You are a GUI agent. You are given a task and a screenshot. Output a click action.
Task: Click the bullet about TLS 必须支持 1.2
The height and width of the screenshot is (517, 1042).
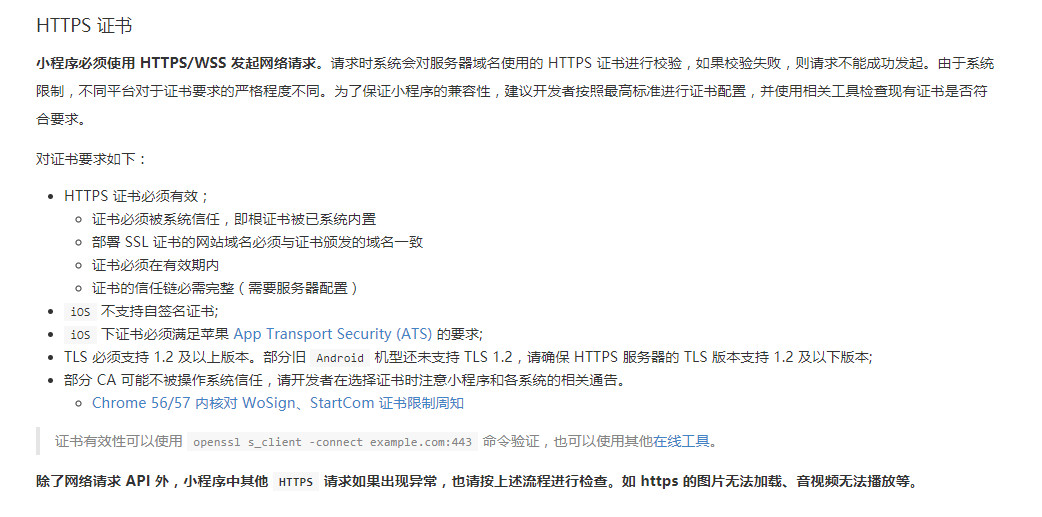(x=469, y=357)
